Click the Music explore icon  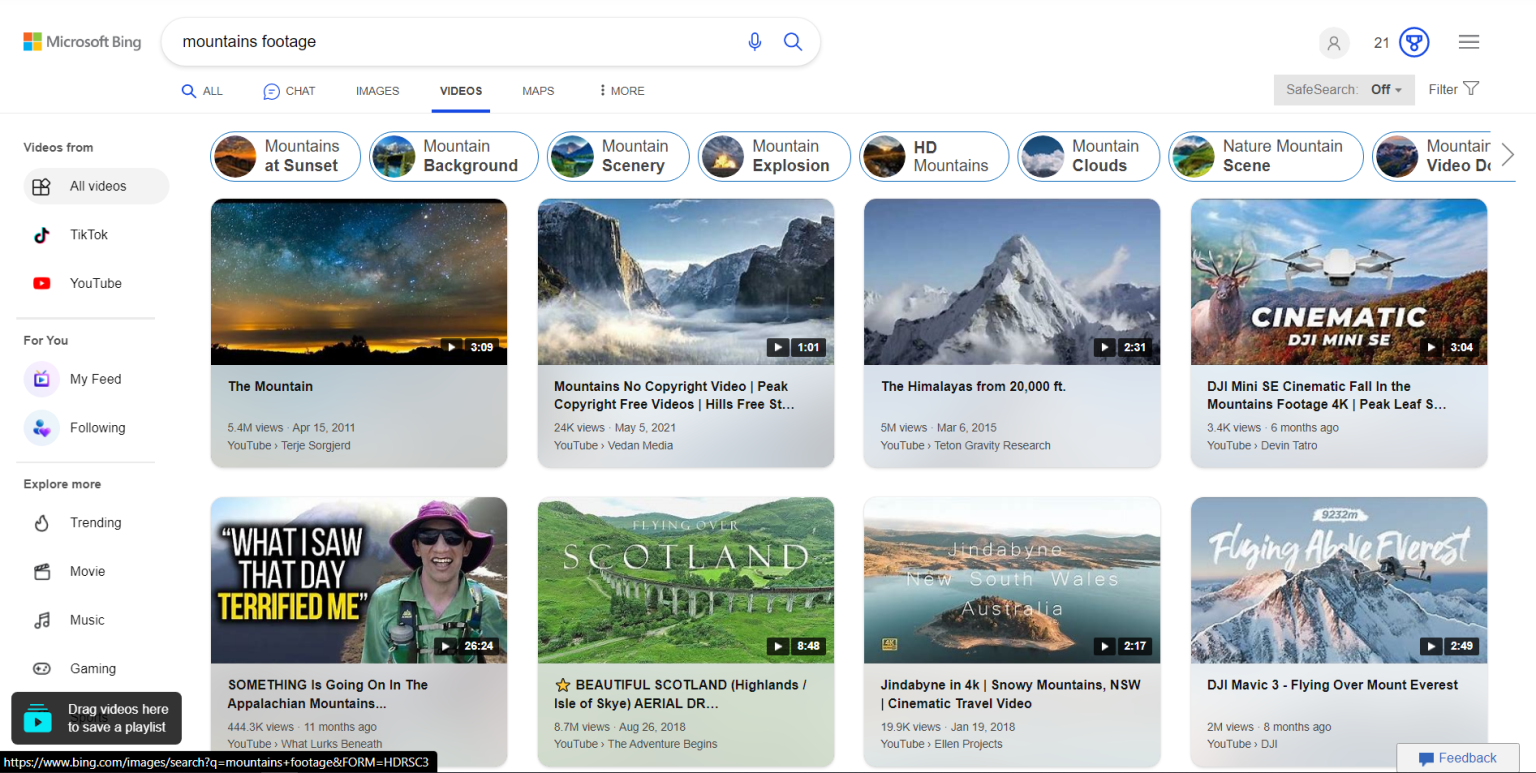coord(41,619)
